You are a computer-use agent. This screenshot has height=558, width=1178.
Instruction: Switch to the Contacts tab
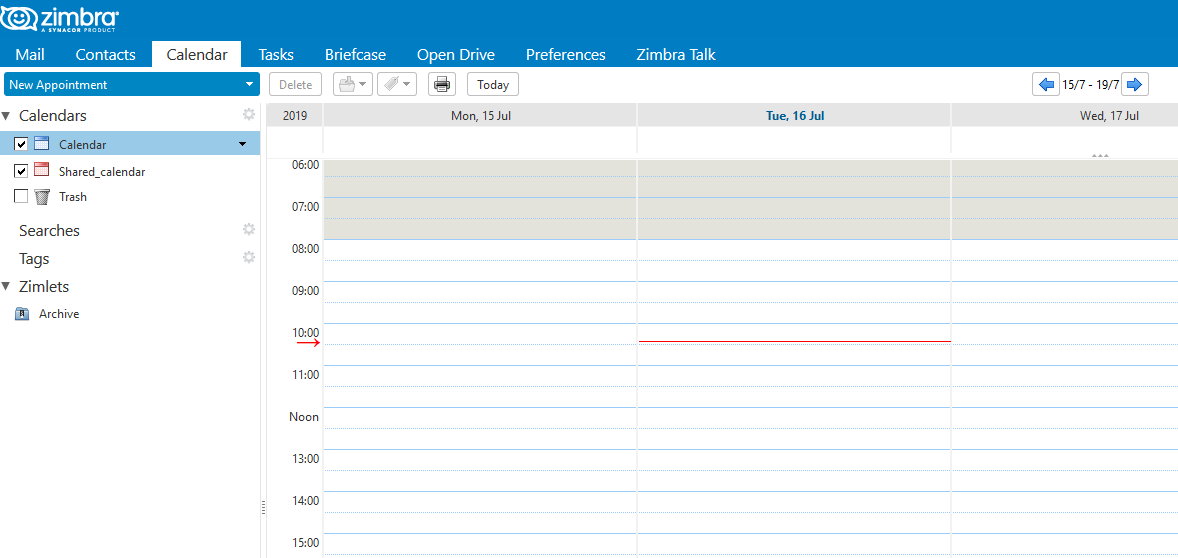pos(105,55)
